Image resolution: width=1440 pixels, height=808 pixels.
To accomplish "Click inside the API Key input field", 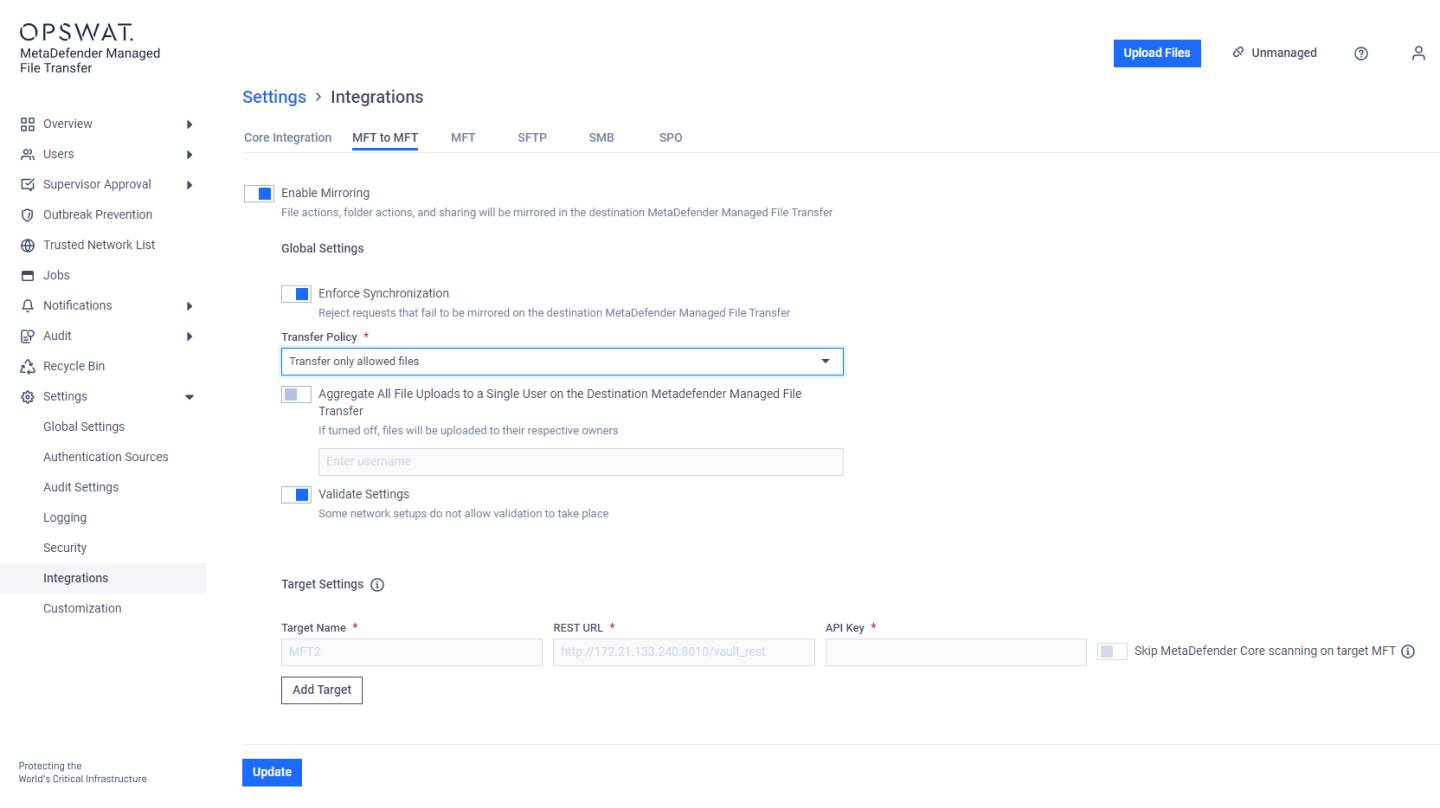I will pyautogui.click(x=955, y=652).
